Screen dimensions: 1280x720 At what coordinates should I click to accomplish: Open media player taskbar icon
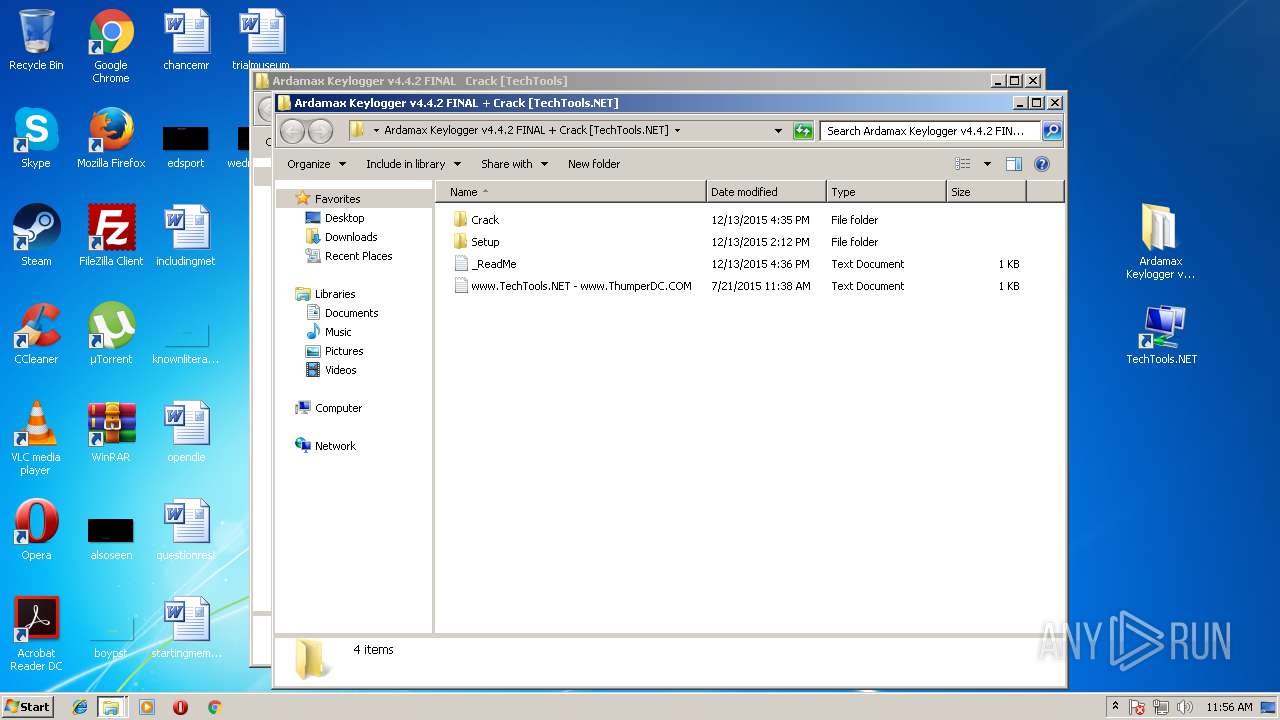(147, 707)
